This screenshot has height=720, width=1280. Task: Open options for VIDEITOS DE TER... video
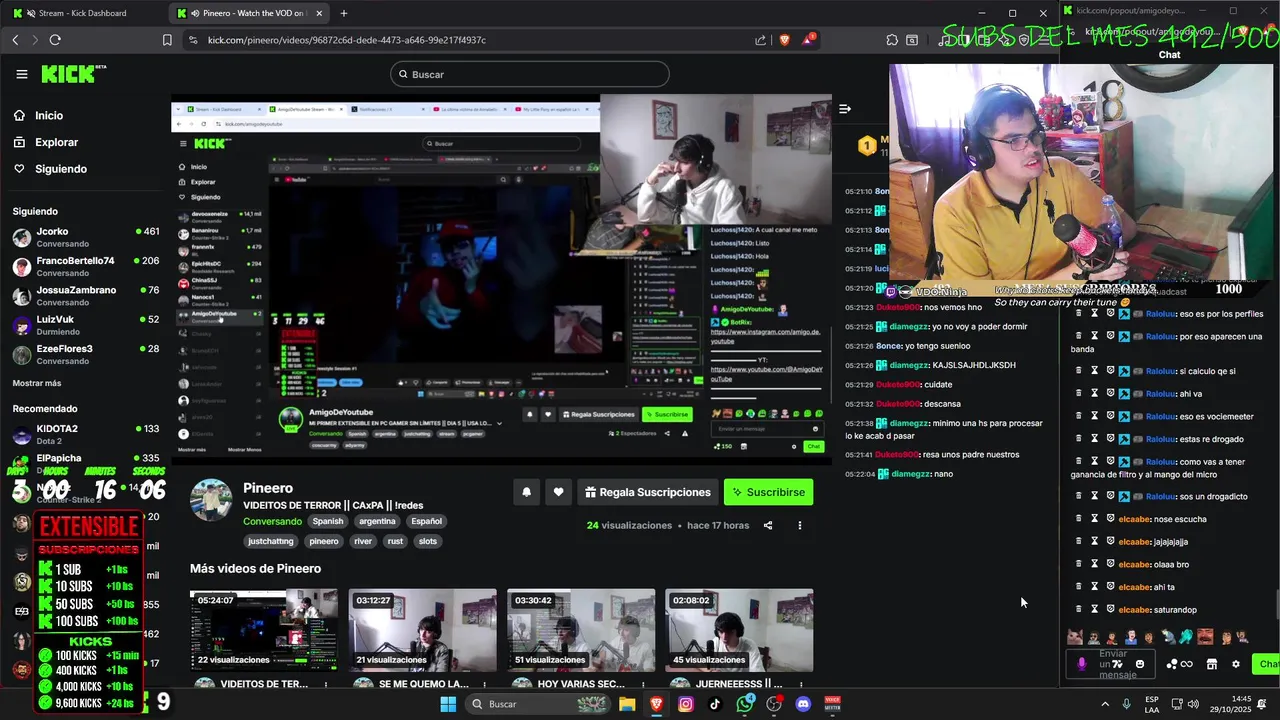coord(326,685)
